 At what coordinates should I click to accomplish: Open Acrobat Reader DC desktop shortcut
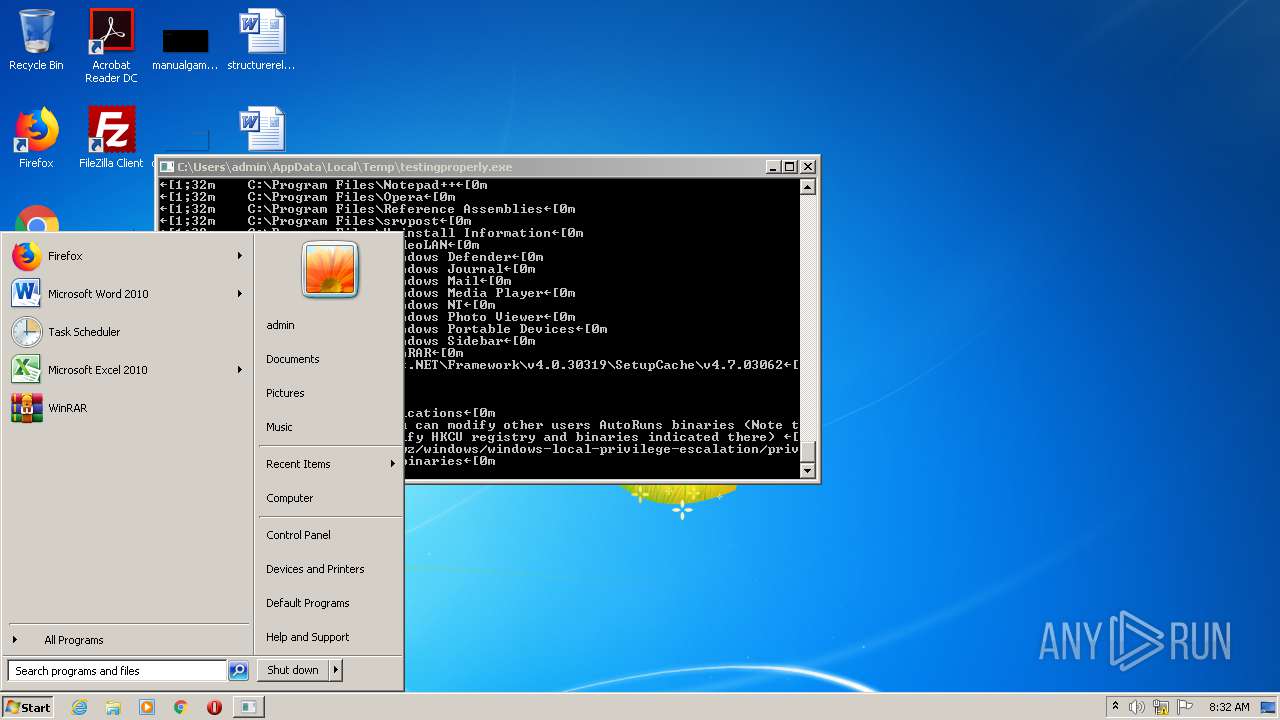tap(111, 46)
